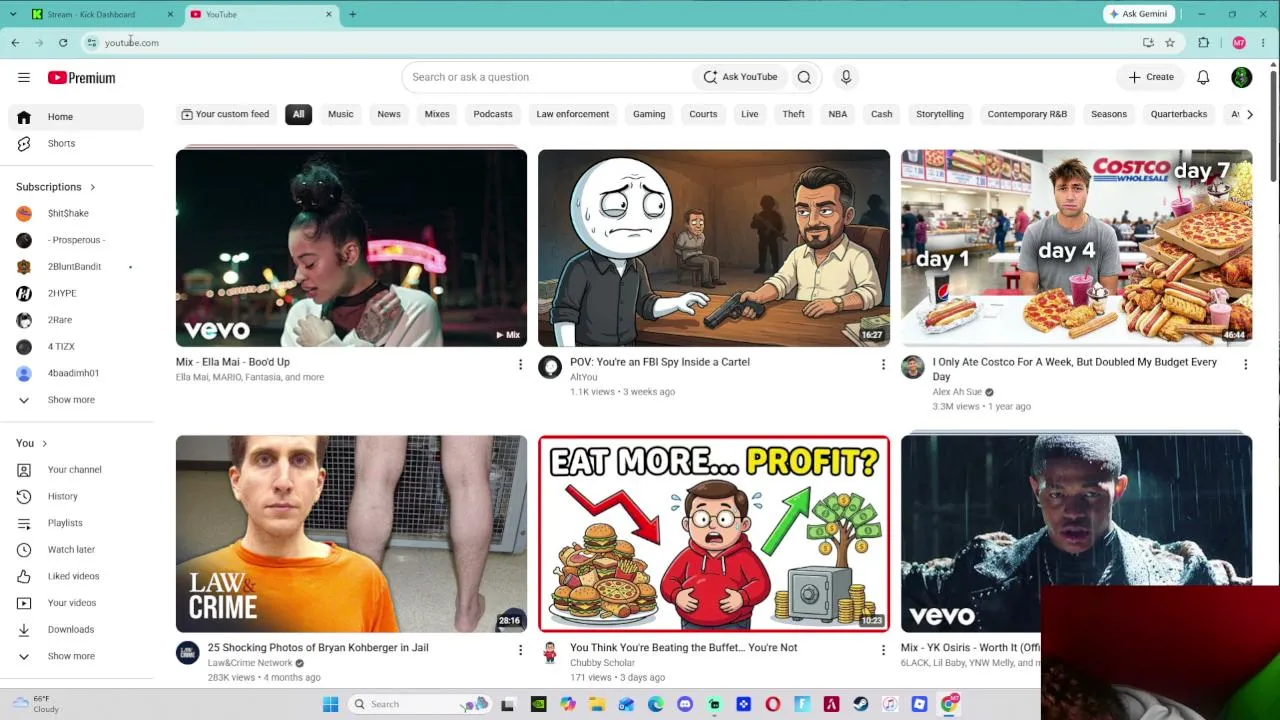Reload the page in Chrome

(63, 42)
